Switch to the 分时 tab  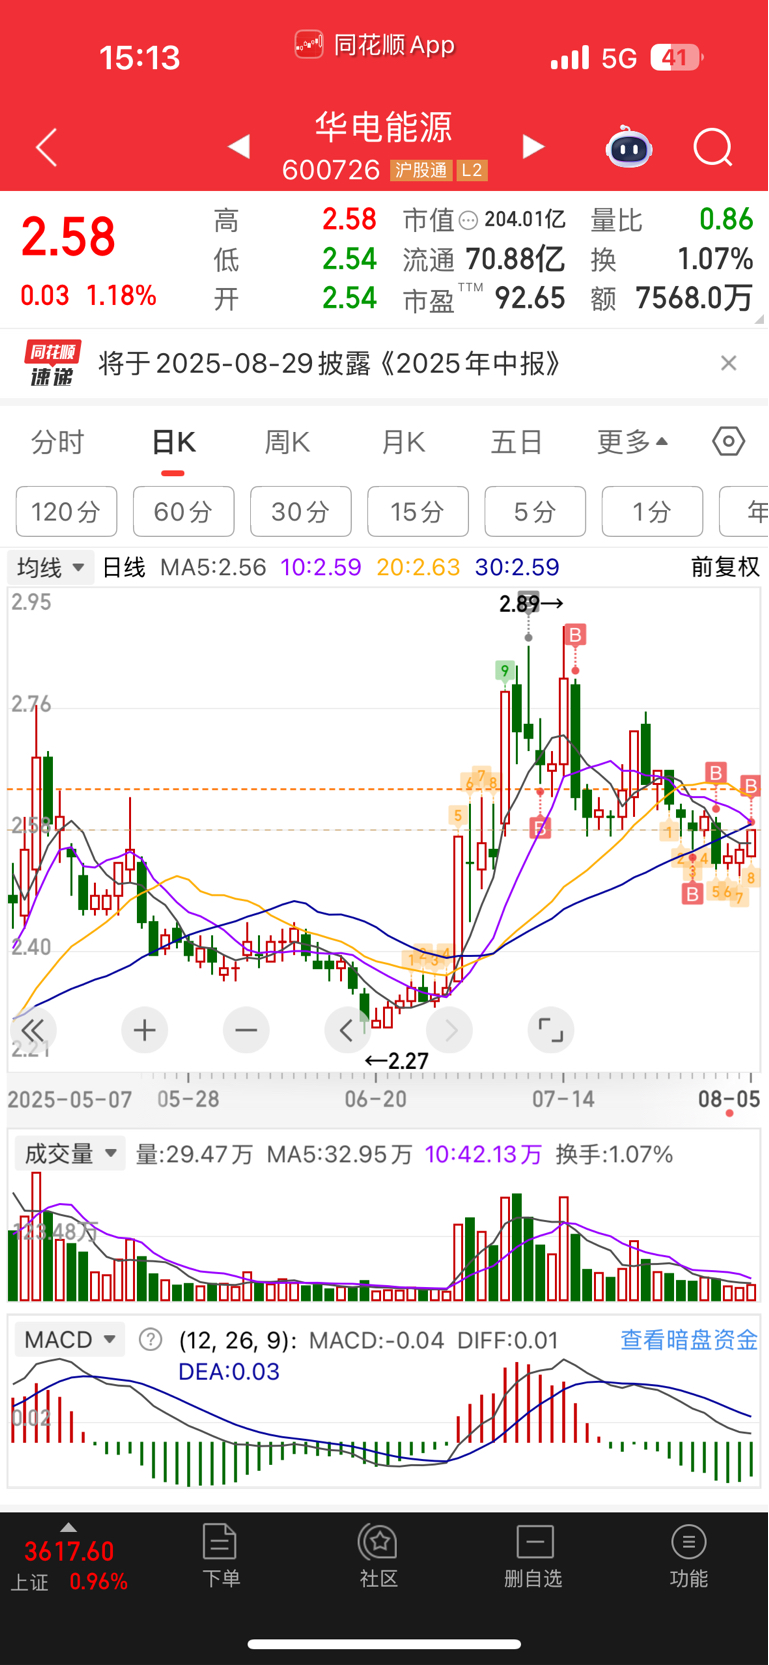coord(58,442)
